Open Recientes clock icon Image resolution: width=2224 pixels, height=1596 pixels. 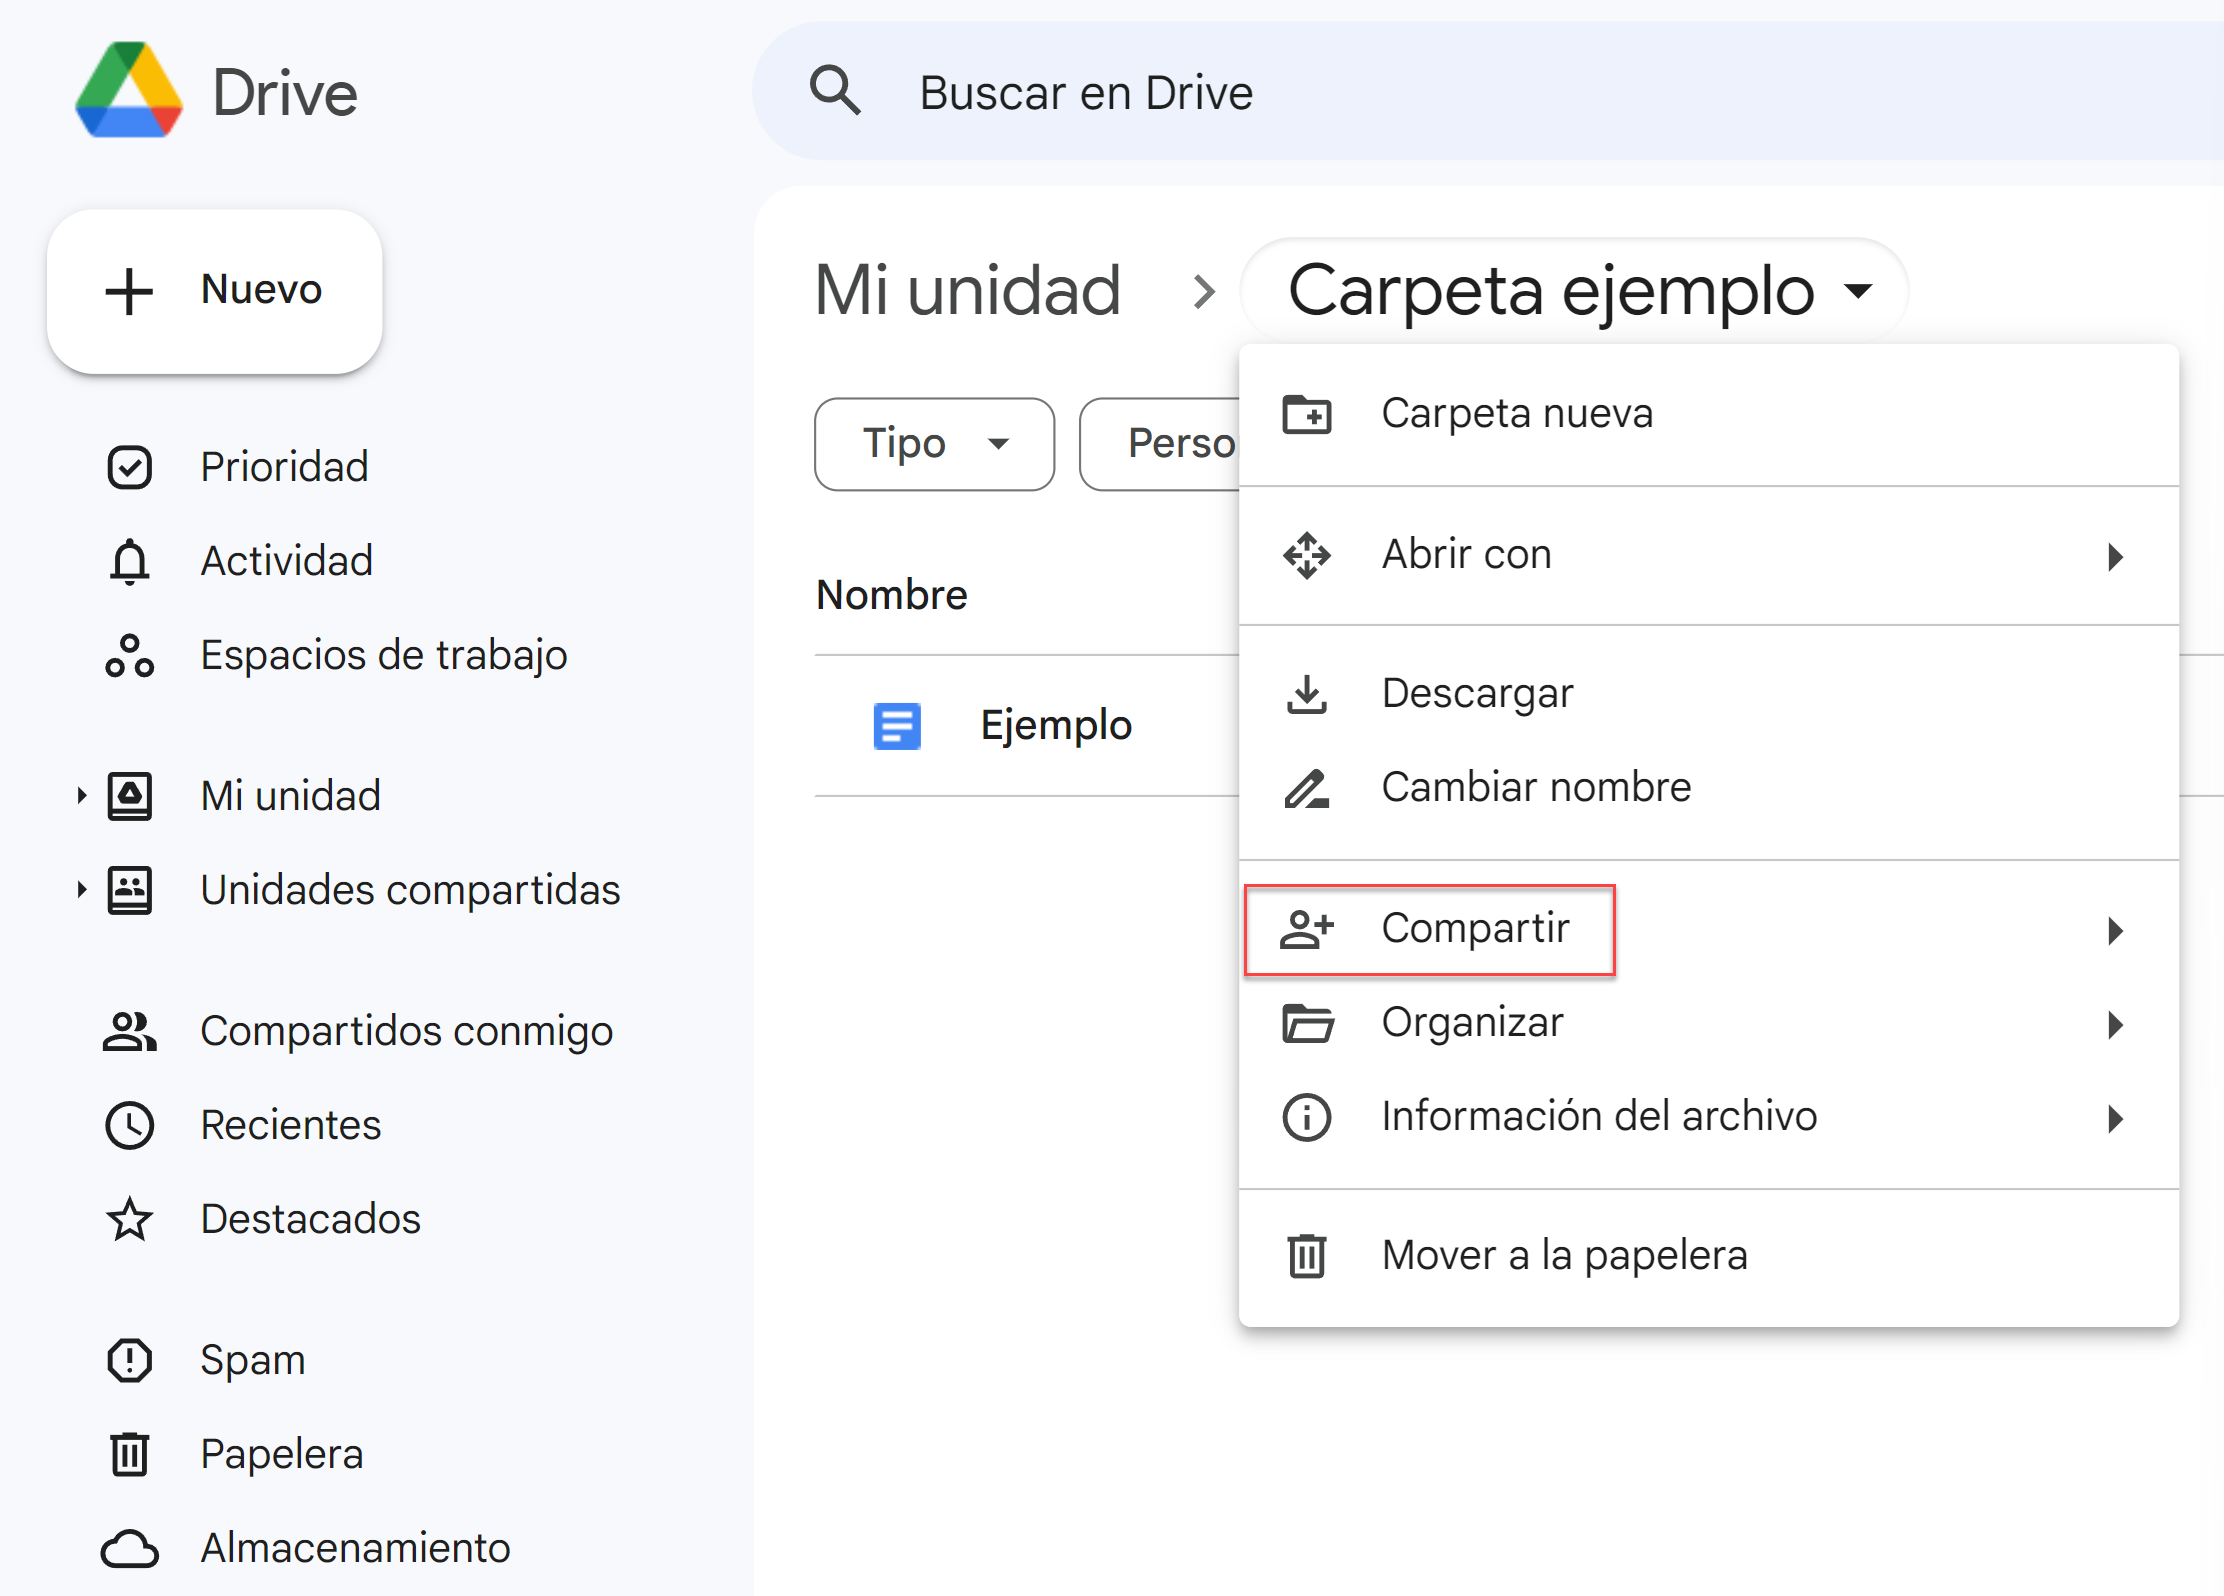[x=130, y=1125]
